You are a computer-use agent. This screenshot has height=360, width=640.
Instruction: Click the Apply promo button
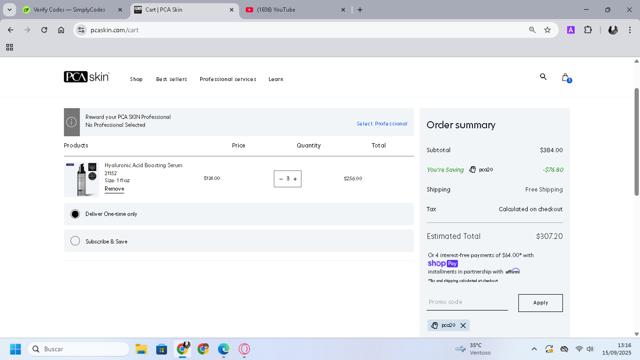tap(540, 303)
